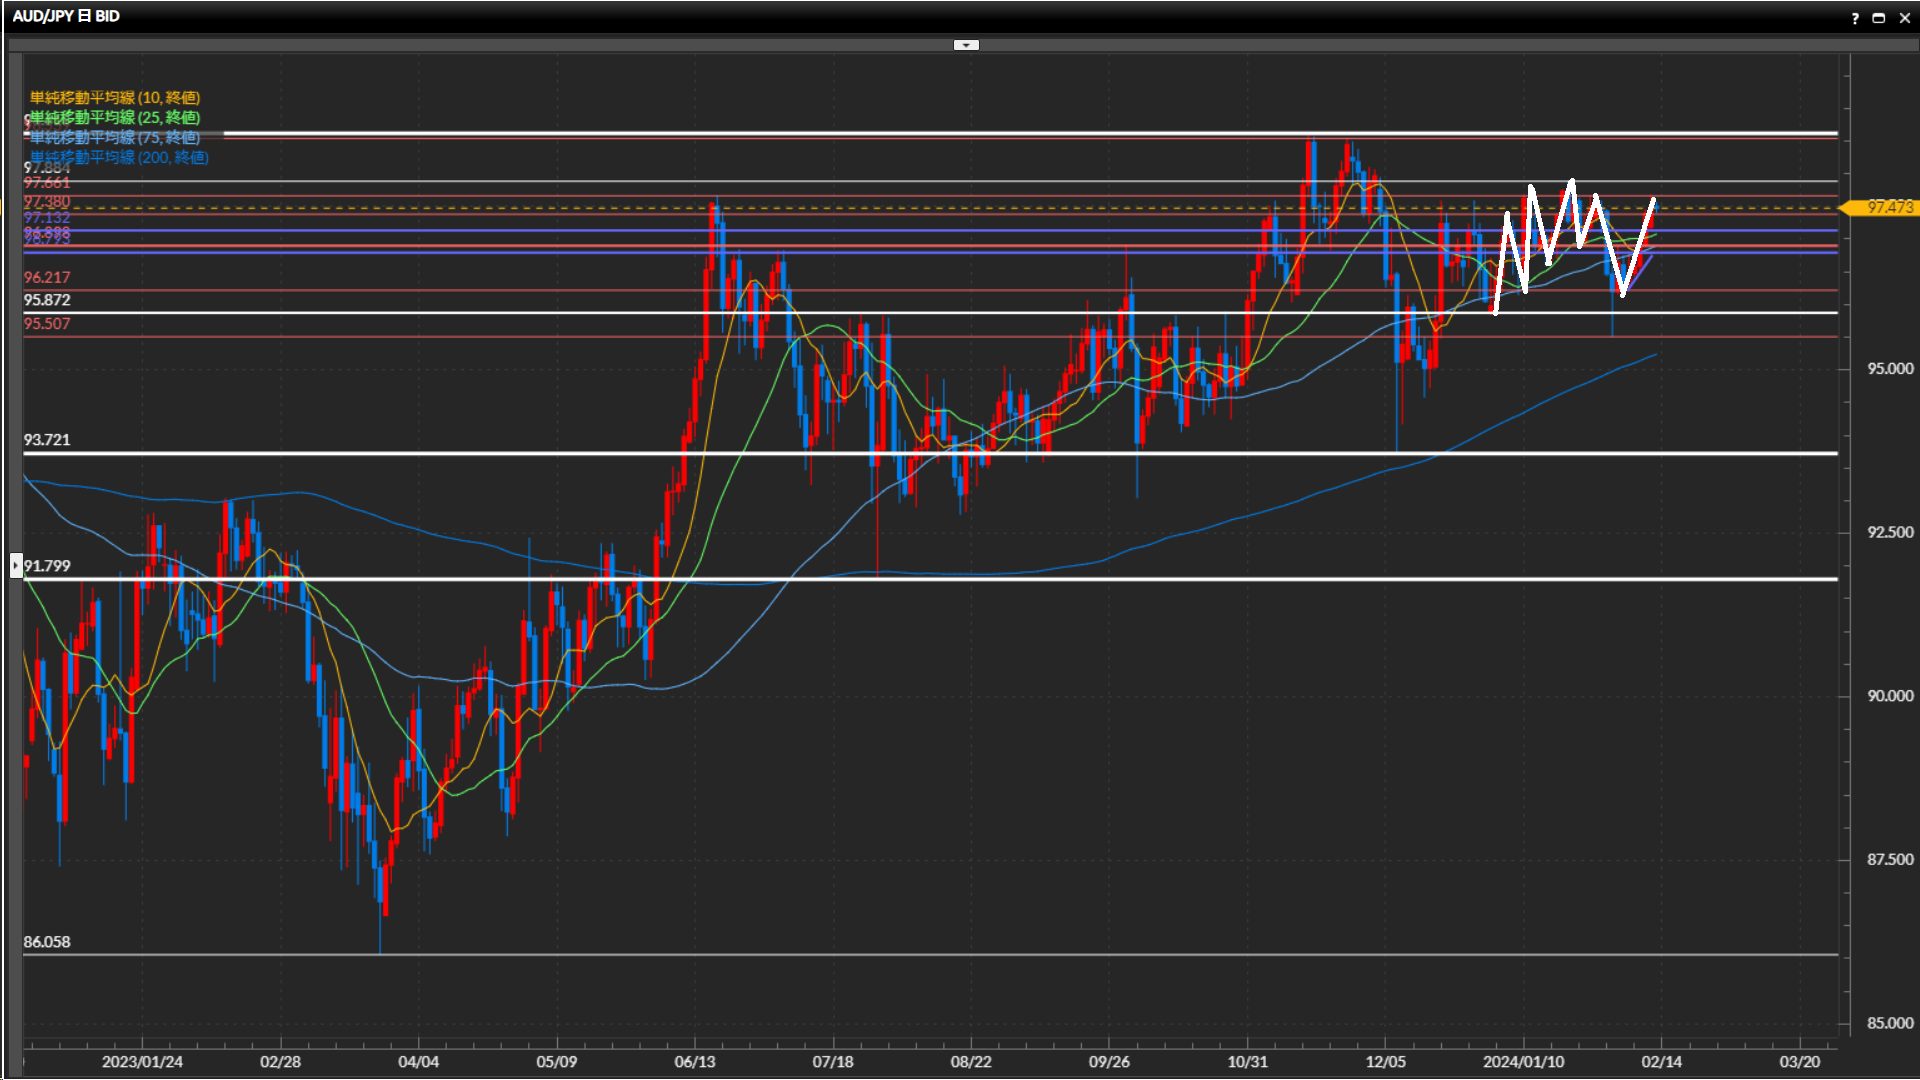Click the 96.217 red line label
1920x1080 pixels.
click(x=47, y=277)
